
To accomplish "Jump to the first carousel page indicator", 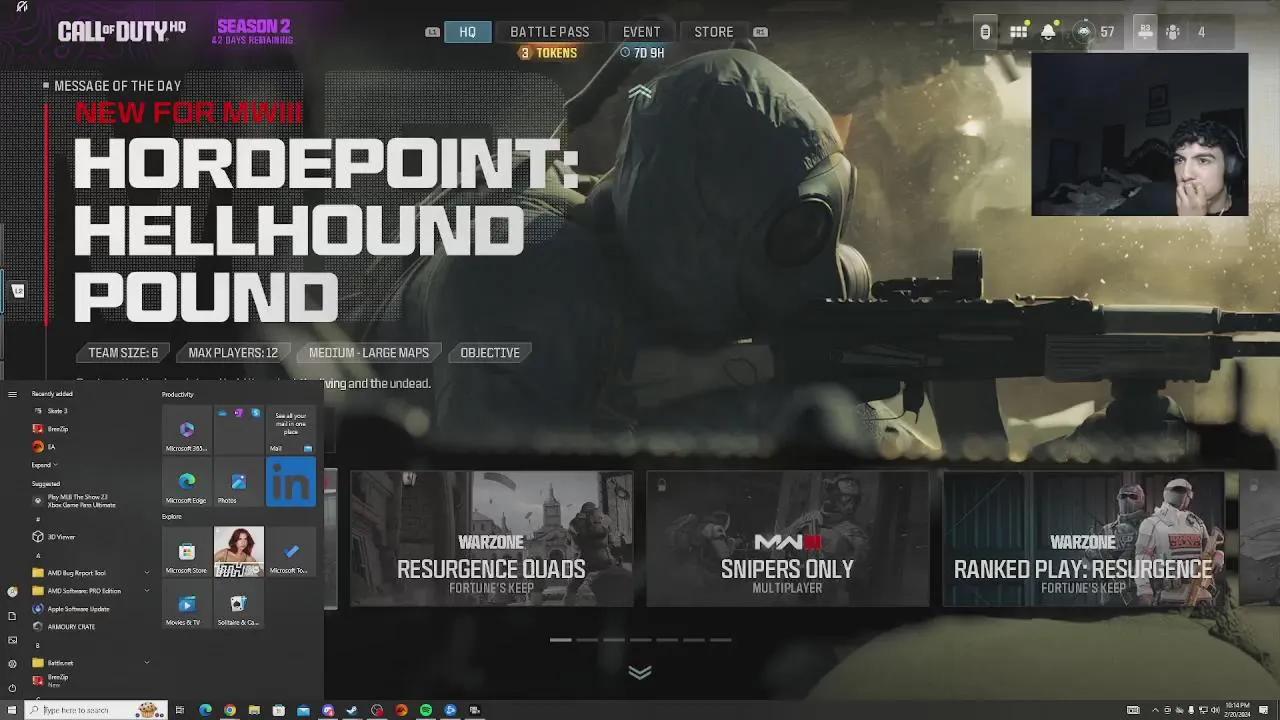I will (560, 640).
